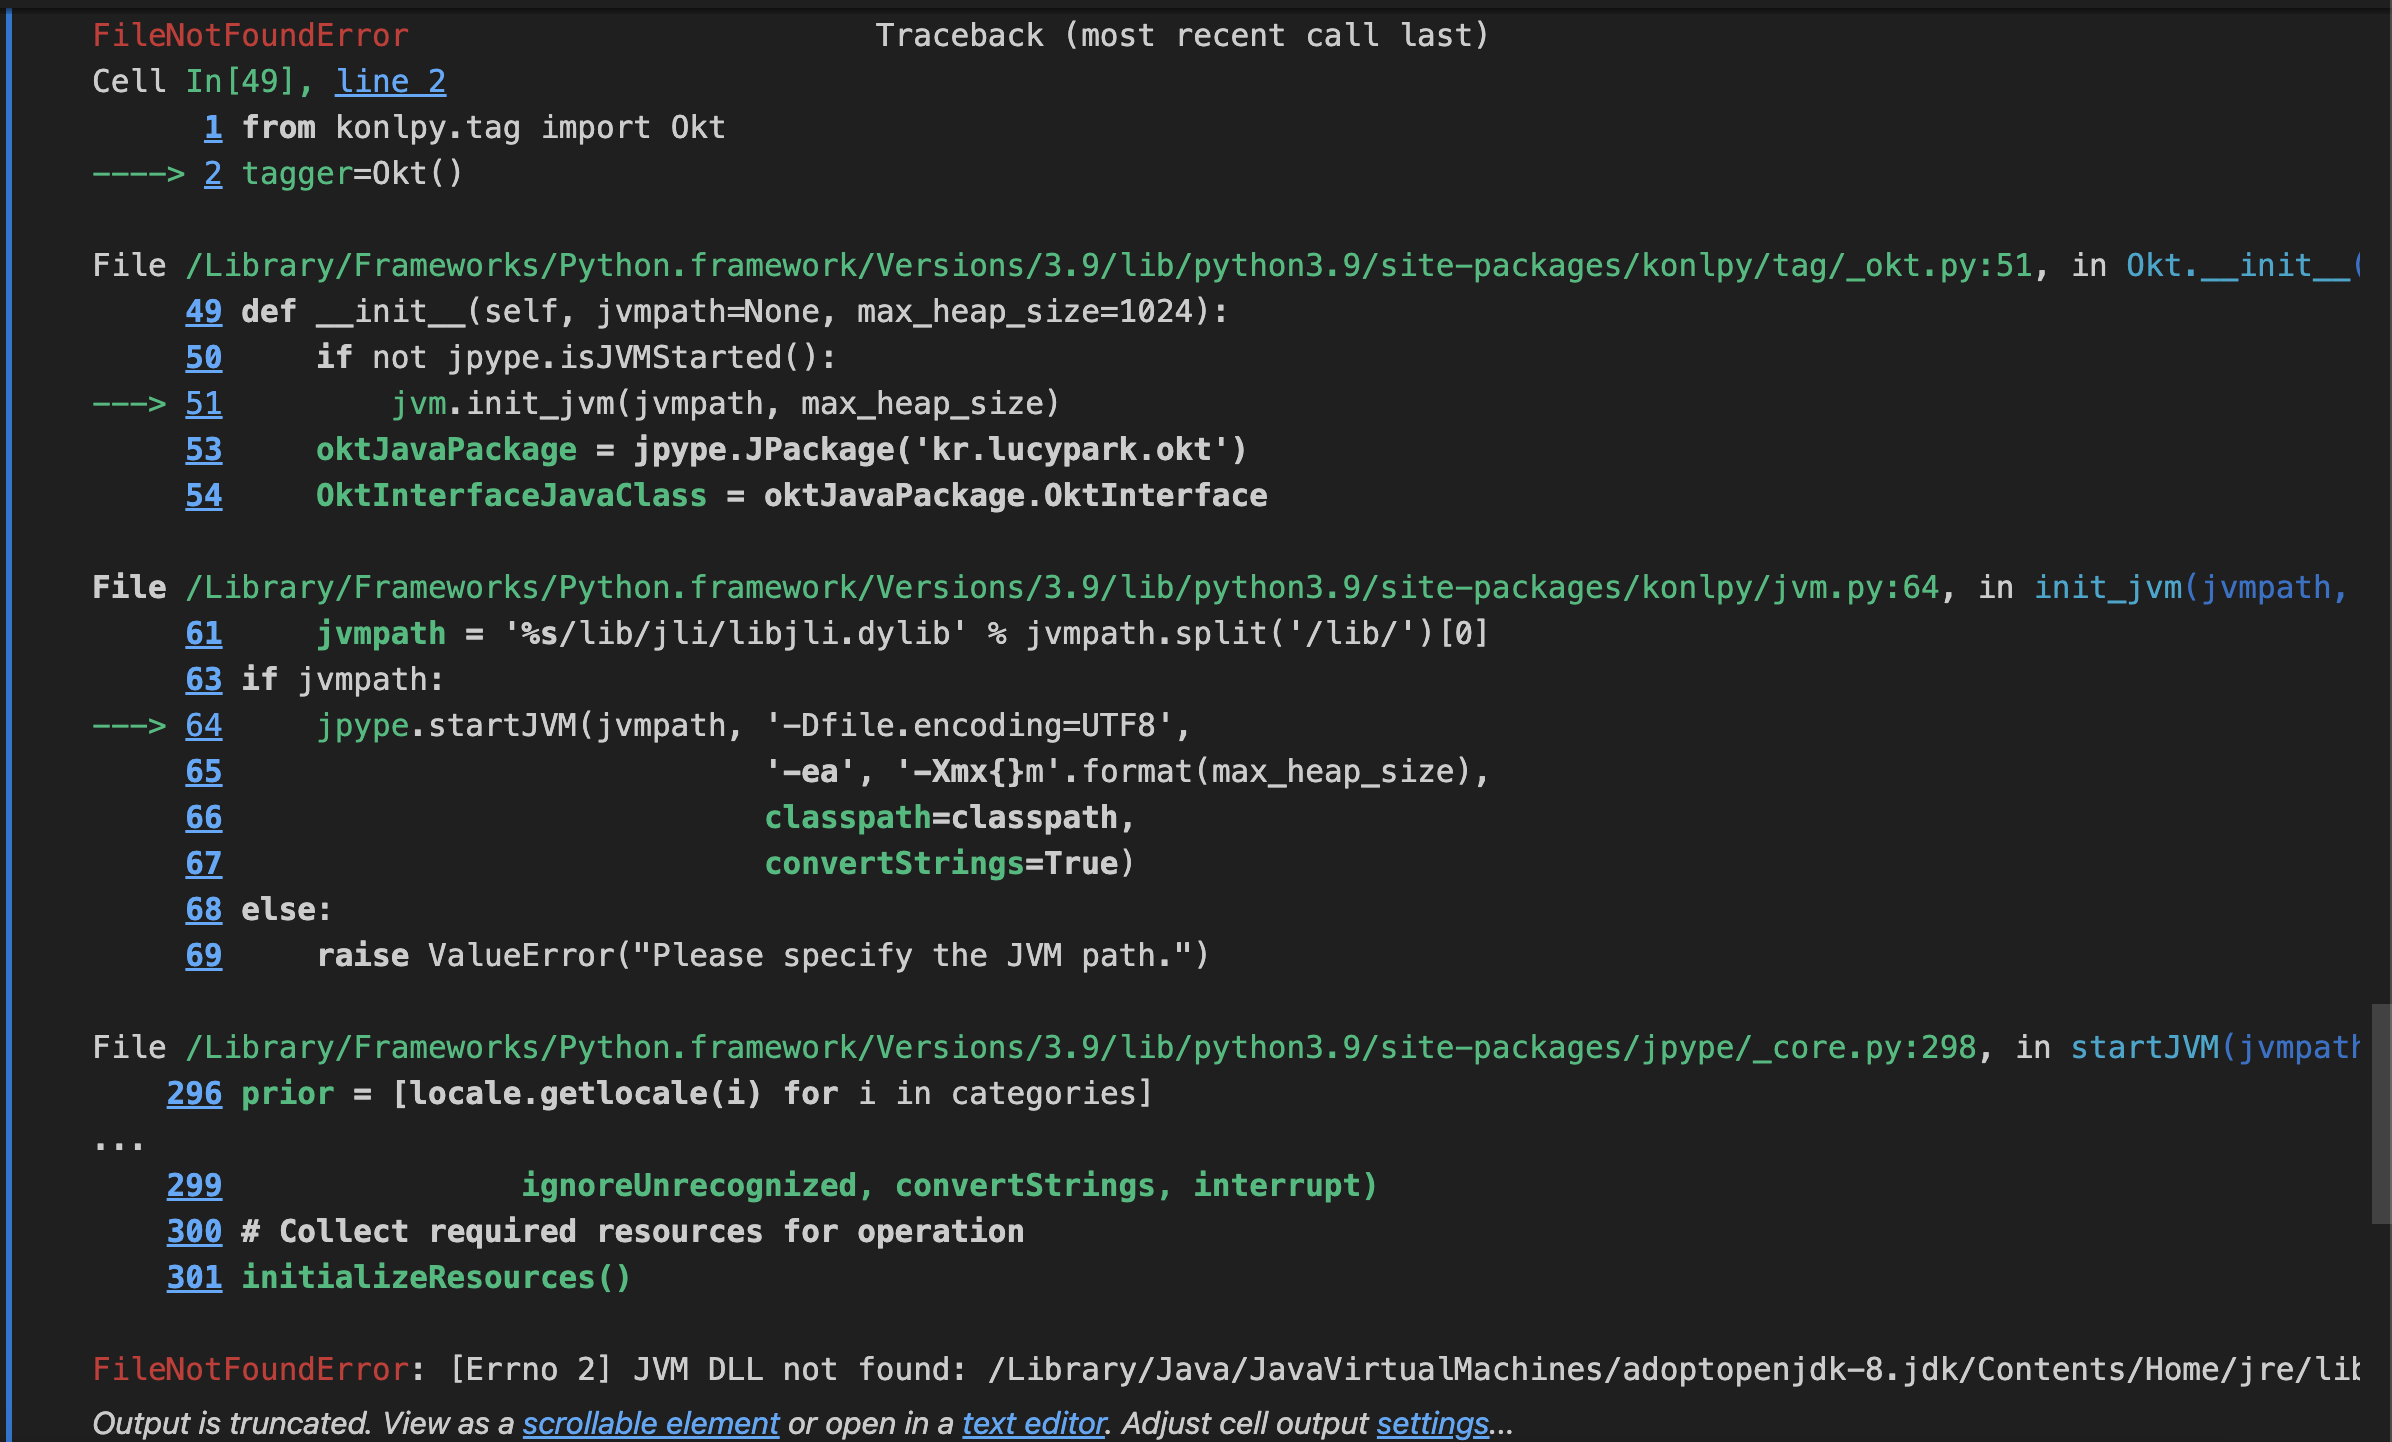2392x1442 pixels.
Task: Click line 63 link at 'if jvmpath:'
Action: click(204, 679)
